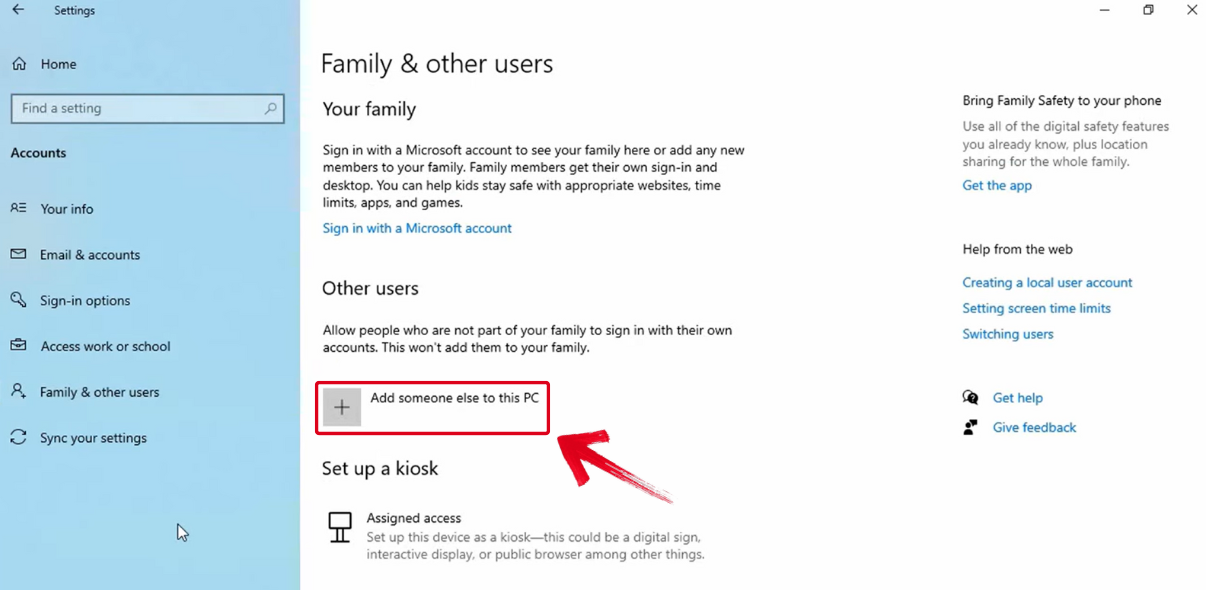Image resolution: width=1206 pixels, height=590 pixels.
Task: Open the Creating a local user account article
Action: click(x=1047, y=282)
